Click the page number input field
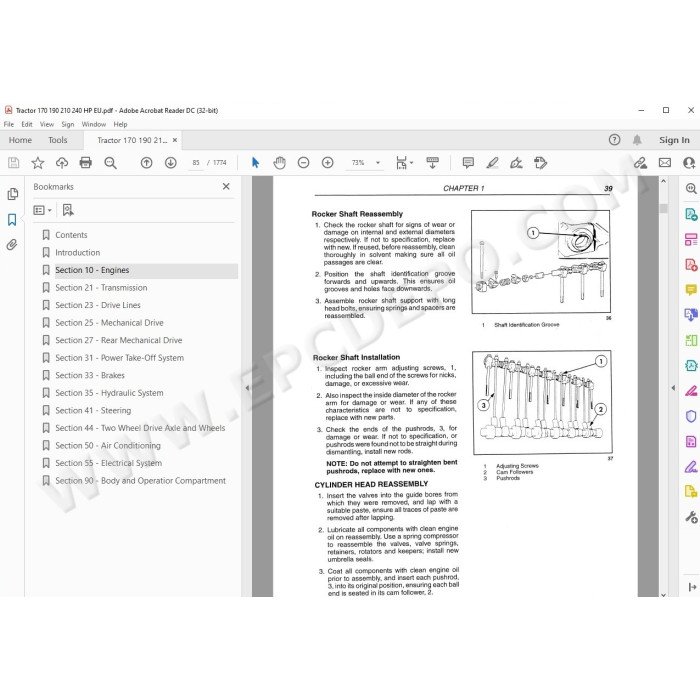 (x=196, y=163)
